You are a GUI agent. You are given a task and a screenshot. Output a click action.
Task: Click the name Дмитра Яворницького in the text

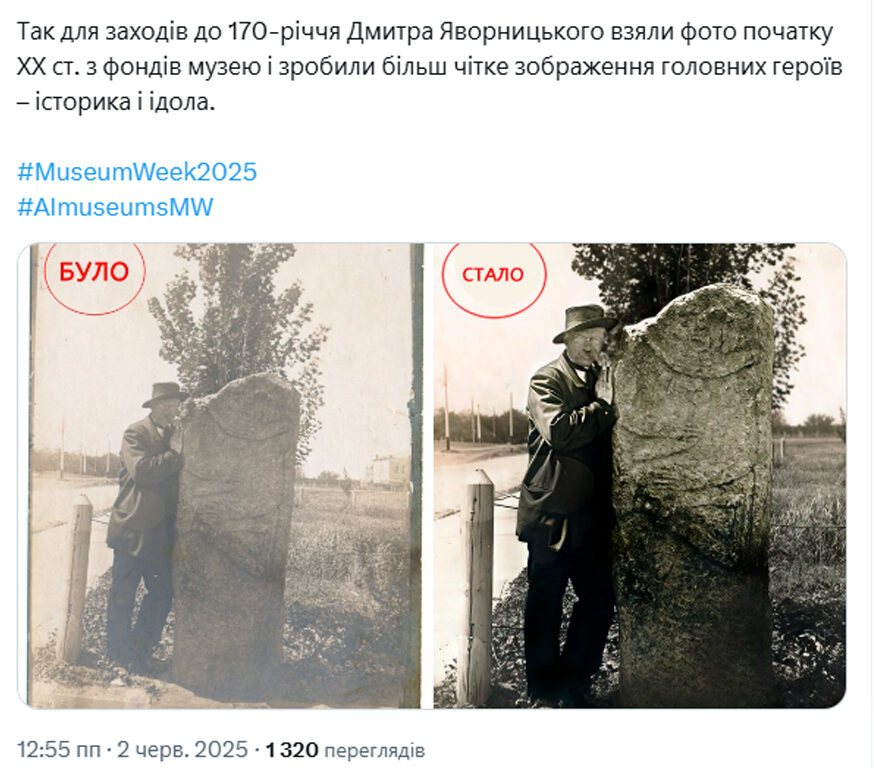[475, 32]
